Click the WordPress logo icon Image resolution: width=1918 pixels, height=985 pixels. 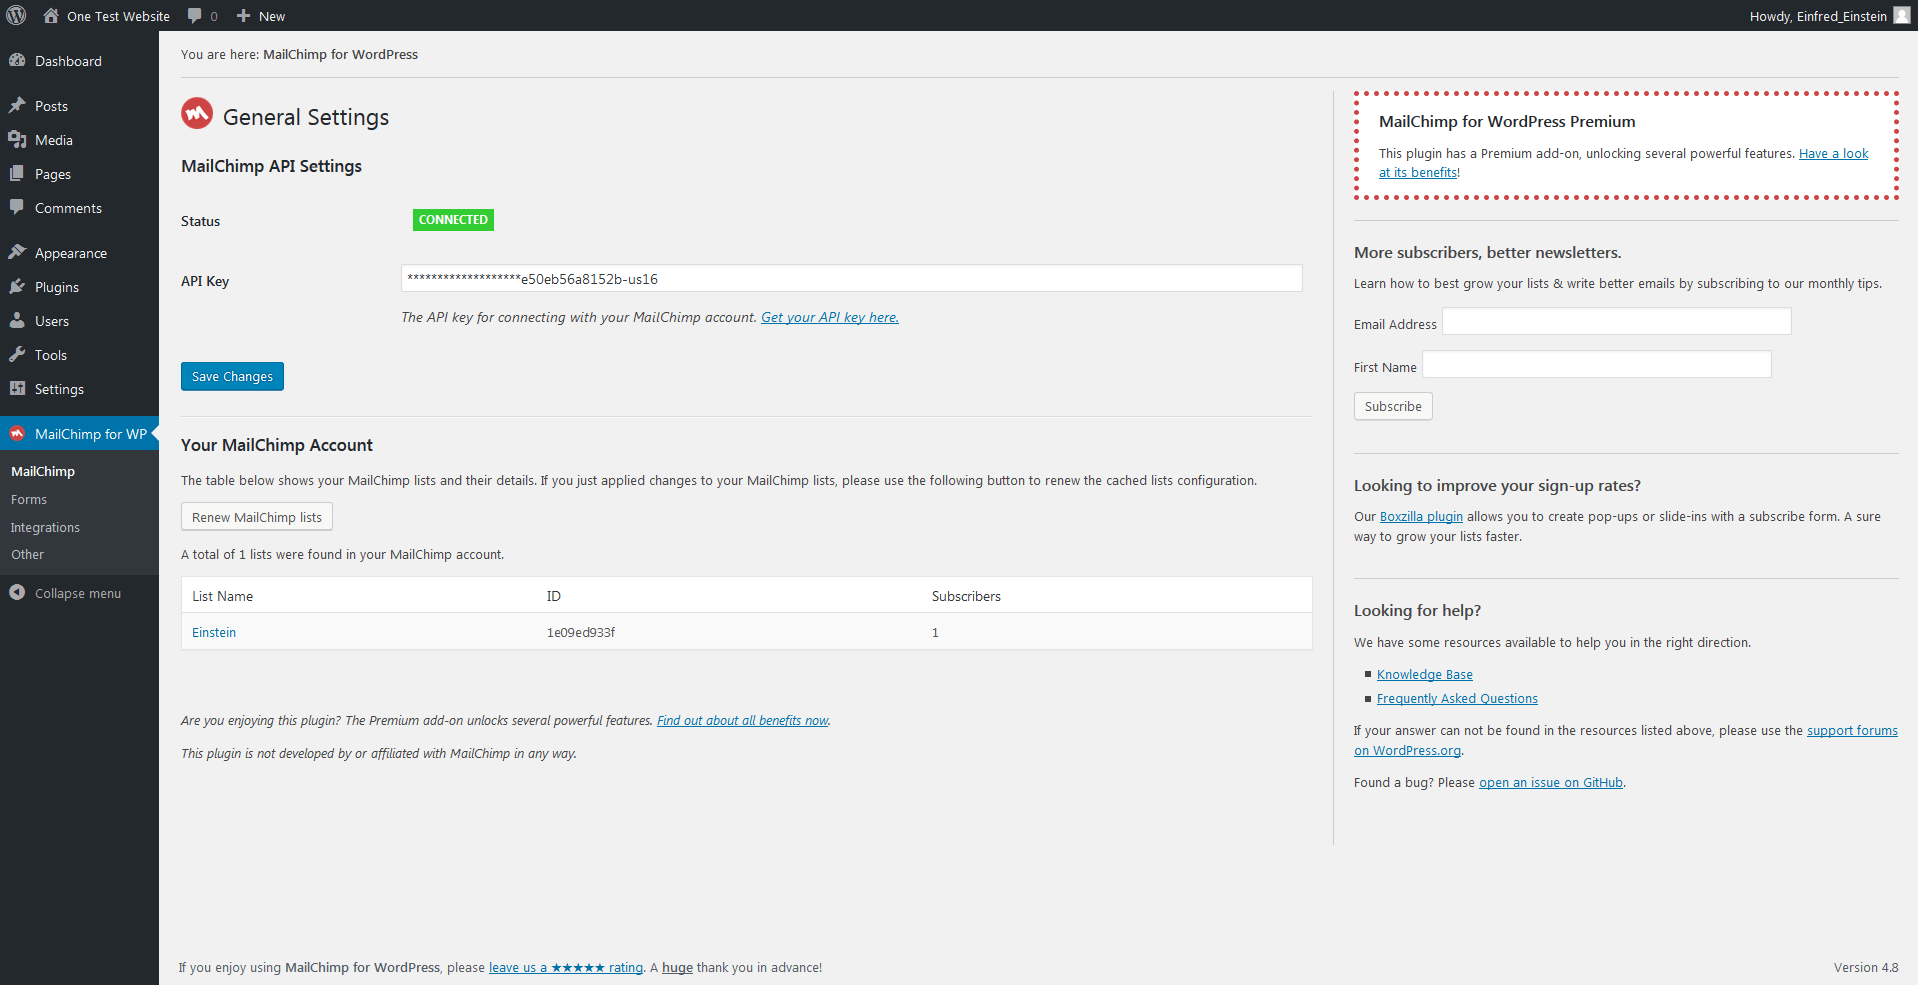click(x=17, y=16)
